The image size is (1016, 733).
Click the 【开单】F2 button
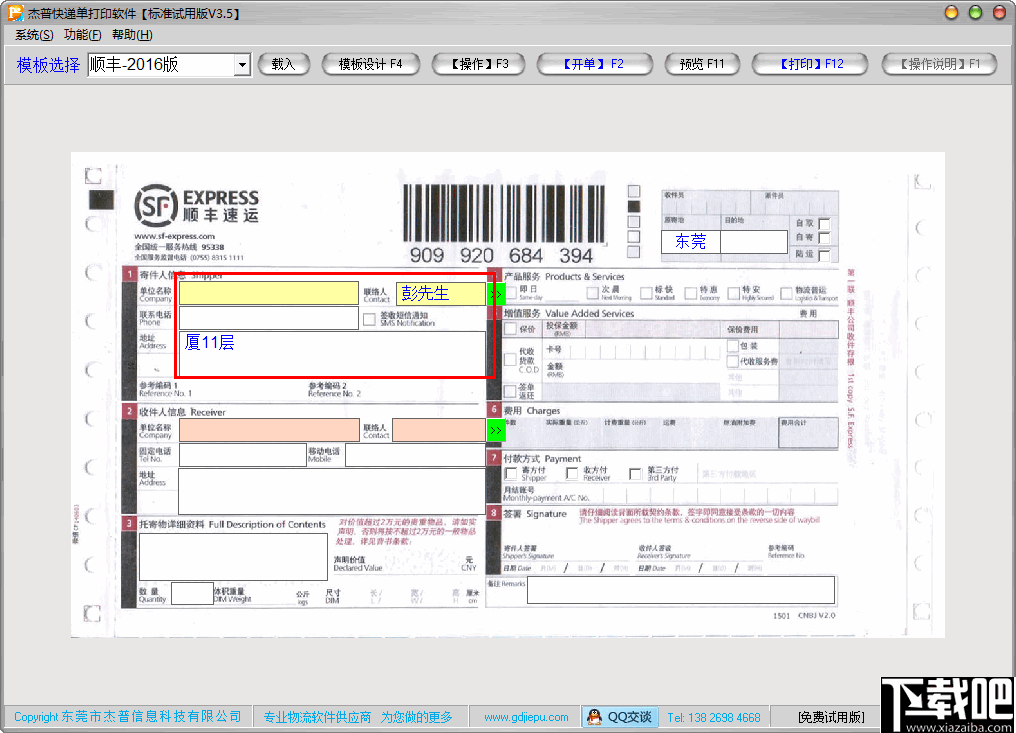point(594,64)
